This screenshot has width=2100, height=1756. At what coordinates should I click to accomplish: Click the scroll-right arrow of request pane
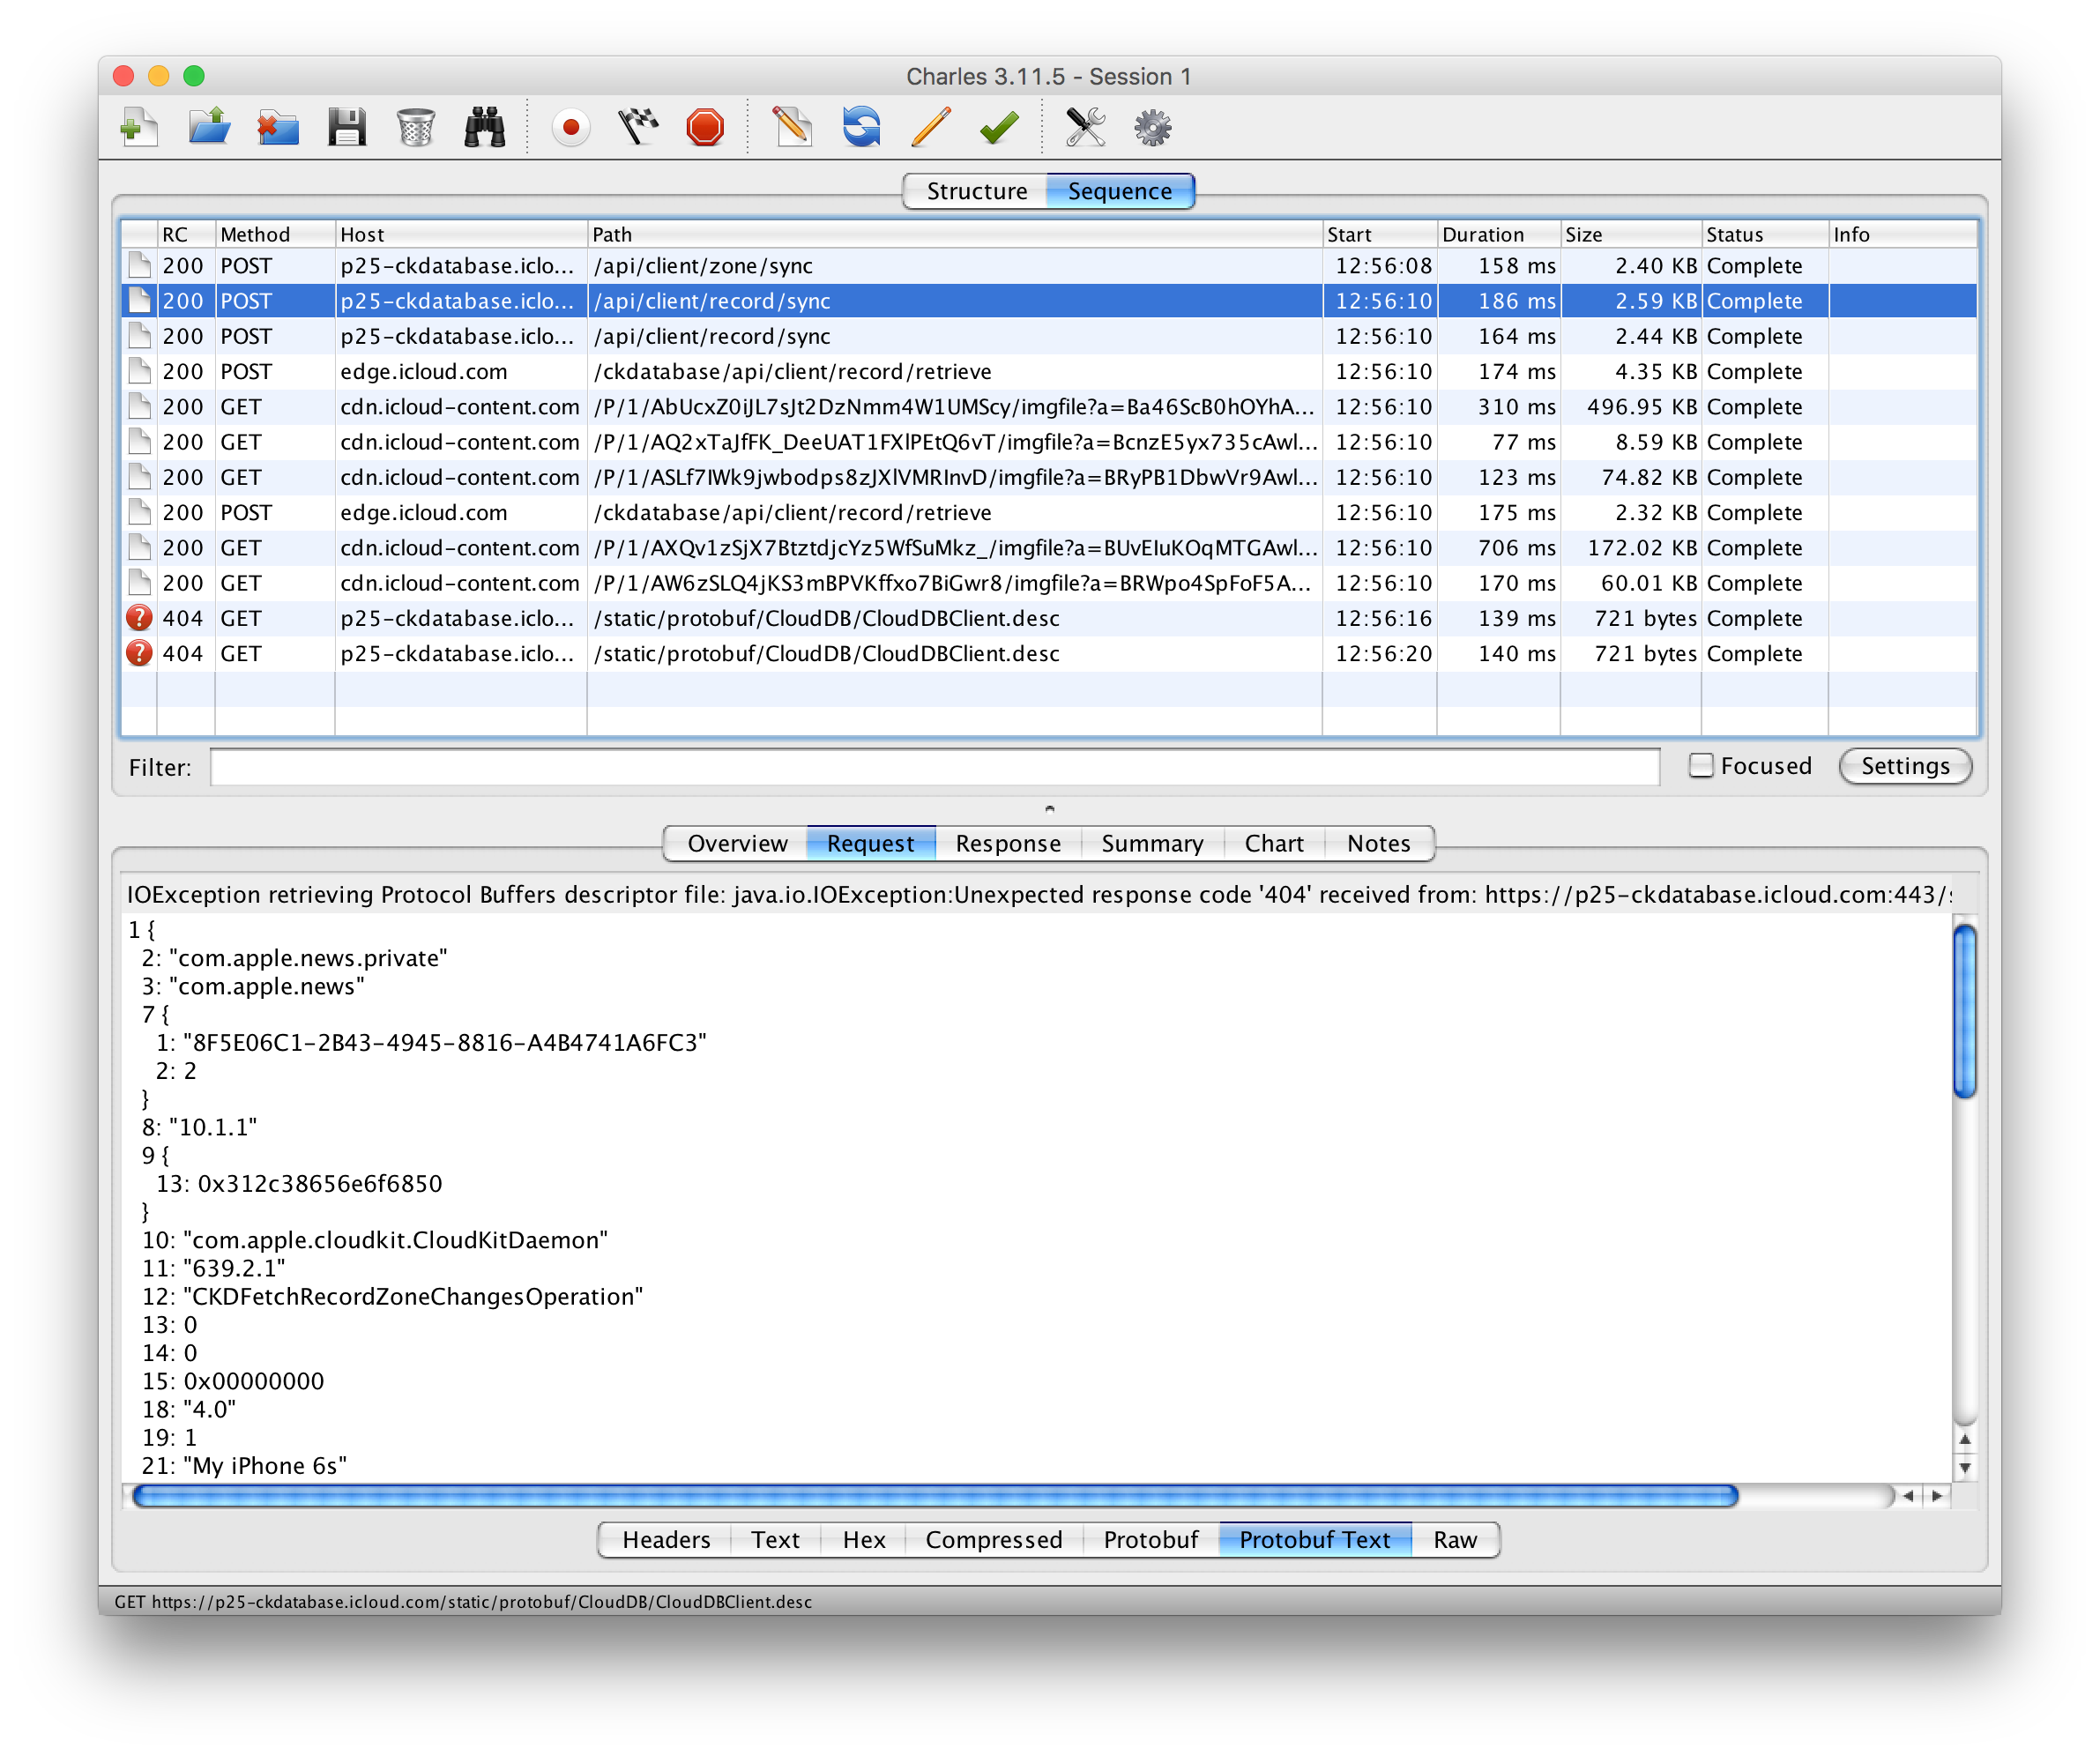tap(1937, 1495)
